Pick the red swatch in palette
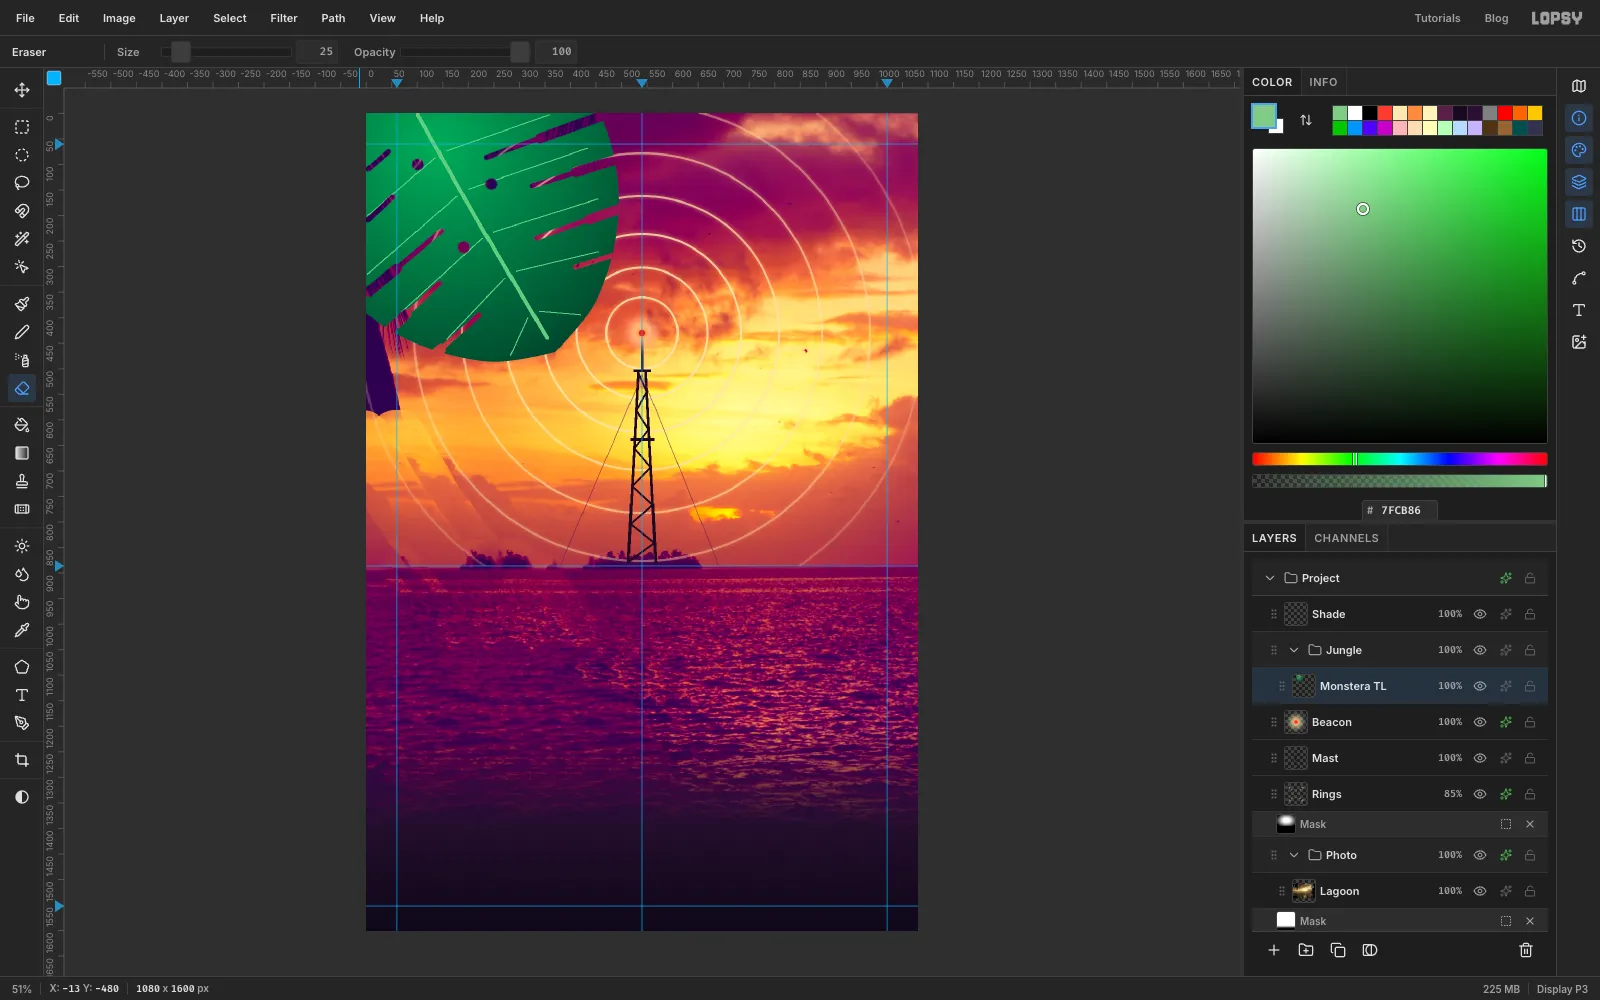The image size is (1600, 1000). (1505, 113)
